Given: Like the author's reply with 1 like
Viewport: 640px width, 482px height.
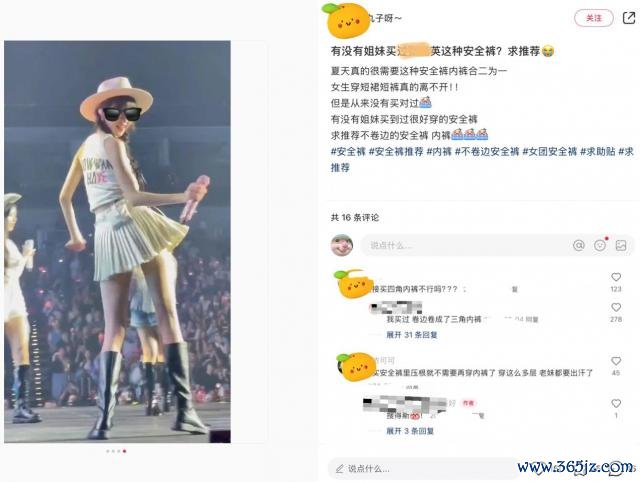Looking at the screenshot, I should (616, 403).
